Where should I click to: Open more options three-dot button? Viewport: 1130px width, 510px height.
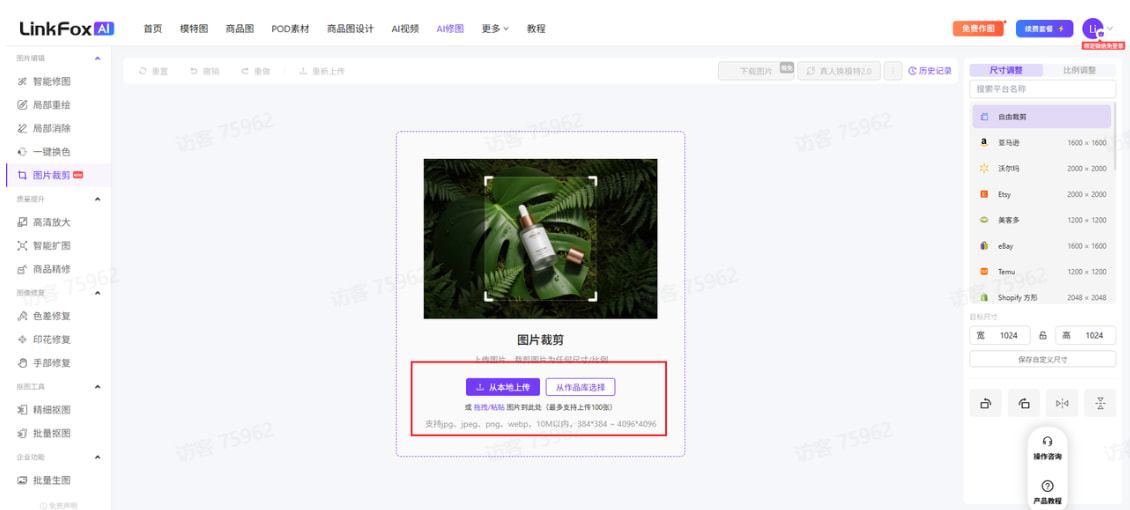point(893,71)
